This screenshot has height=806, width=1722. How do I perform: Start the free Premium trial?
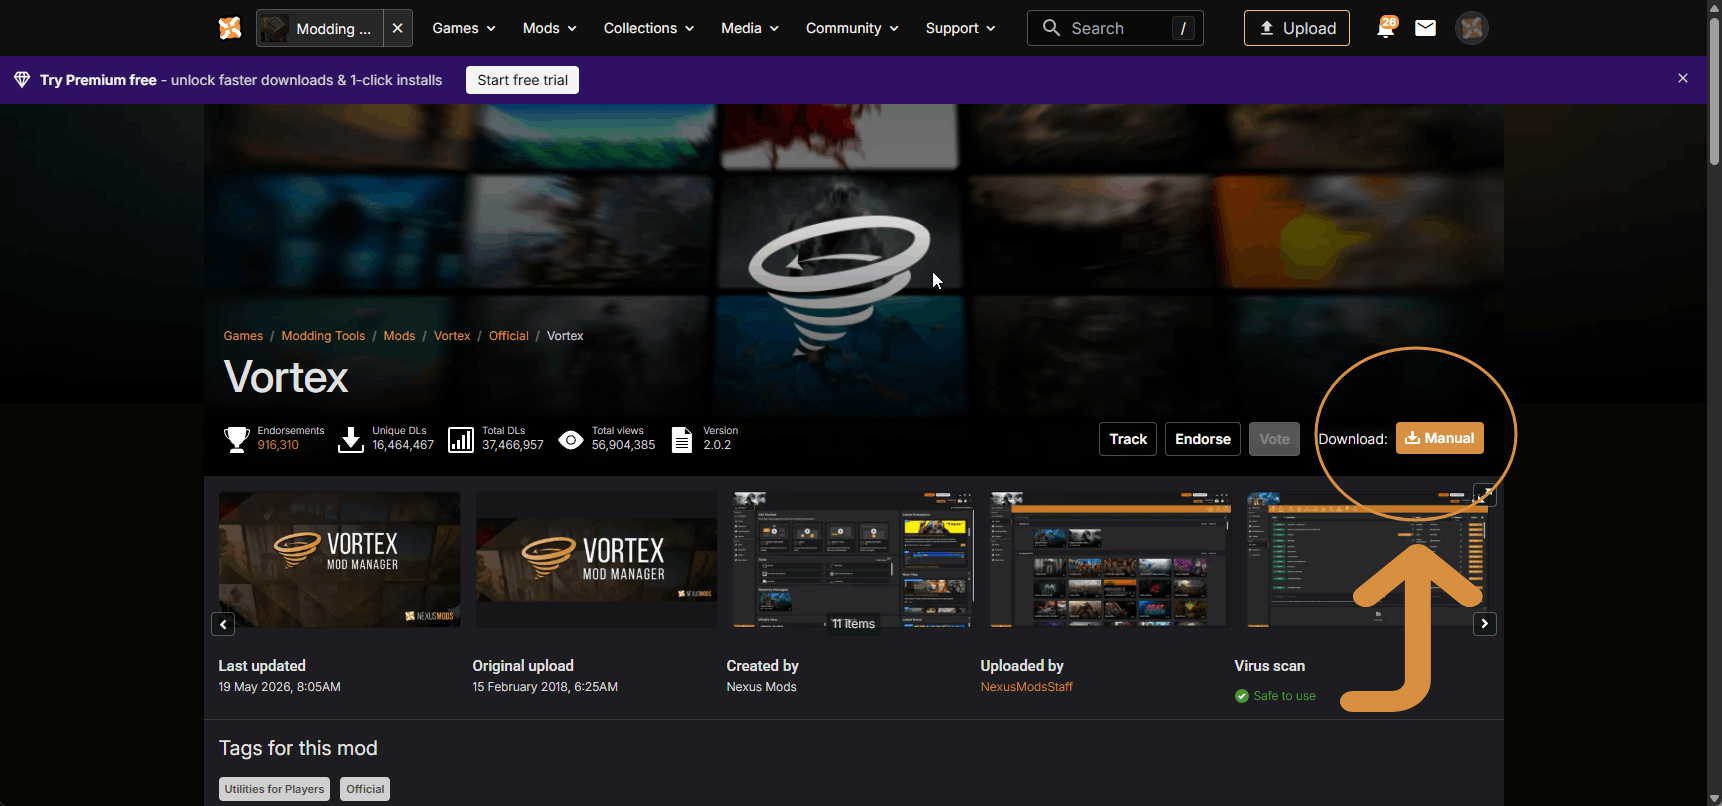pos(522,80)
